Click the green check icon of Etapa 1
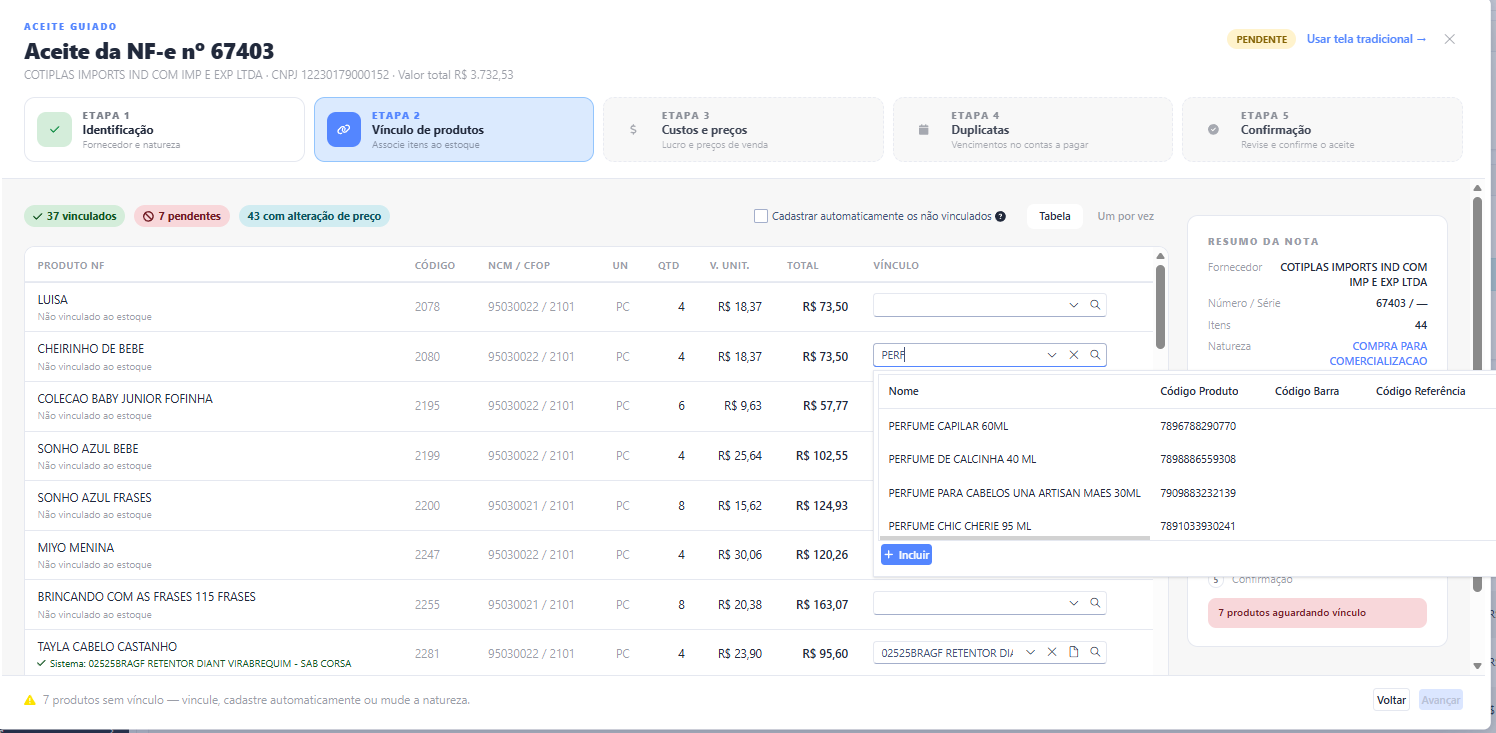Image resolution: width=1496 pixels, height=733 pixels. [x=54, y=130]
